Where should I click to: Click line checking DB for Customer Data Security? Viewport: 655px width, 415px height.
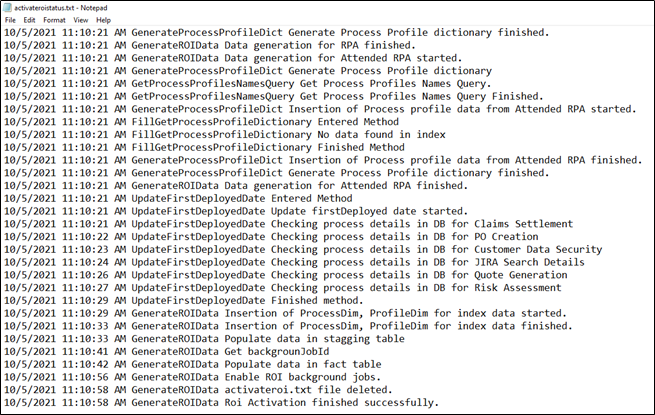pyautogui.click(x=303, y=250)
